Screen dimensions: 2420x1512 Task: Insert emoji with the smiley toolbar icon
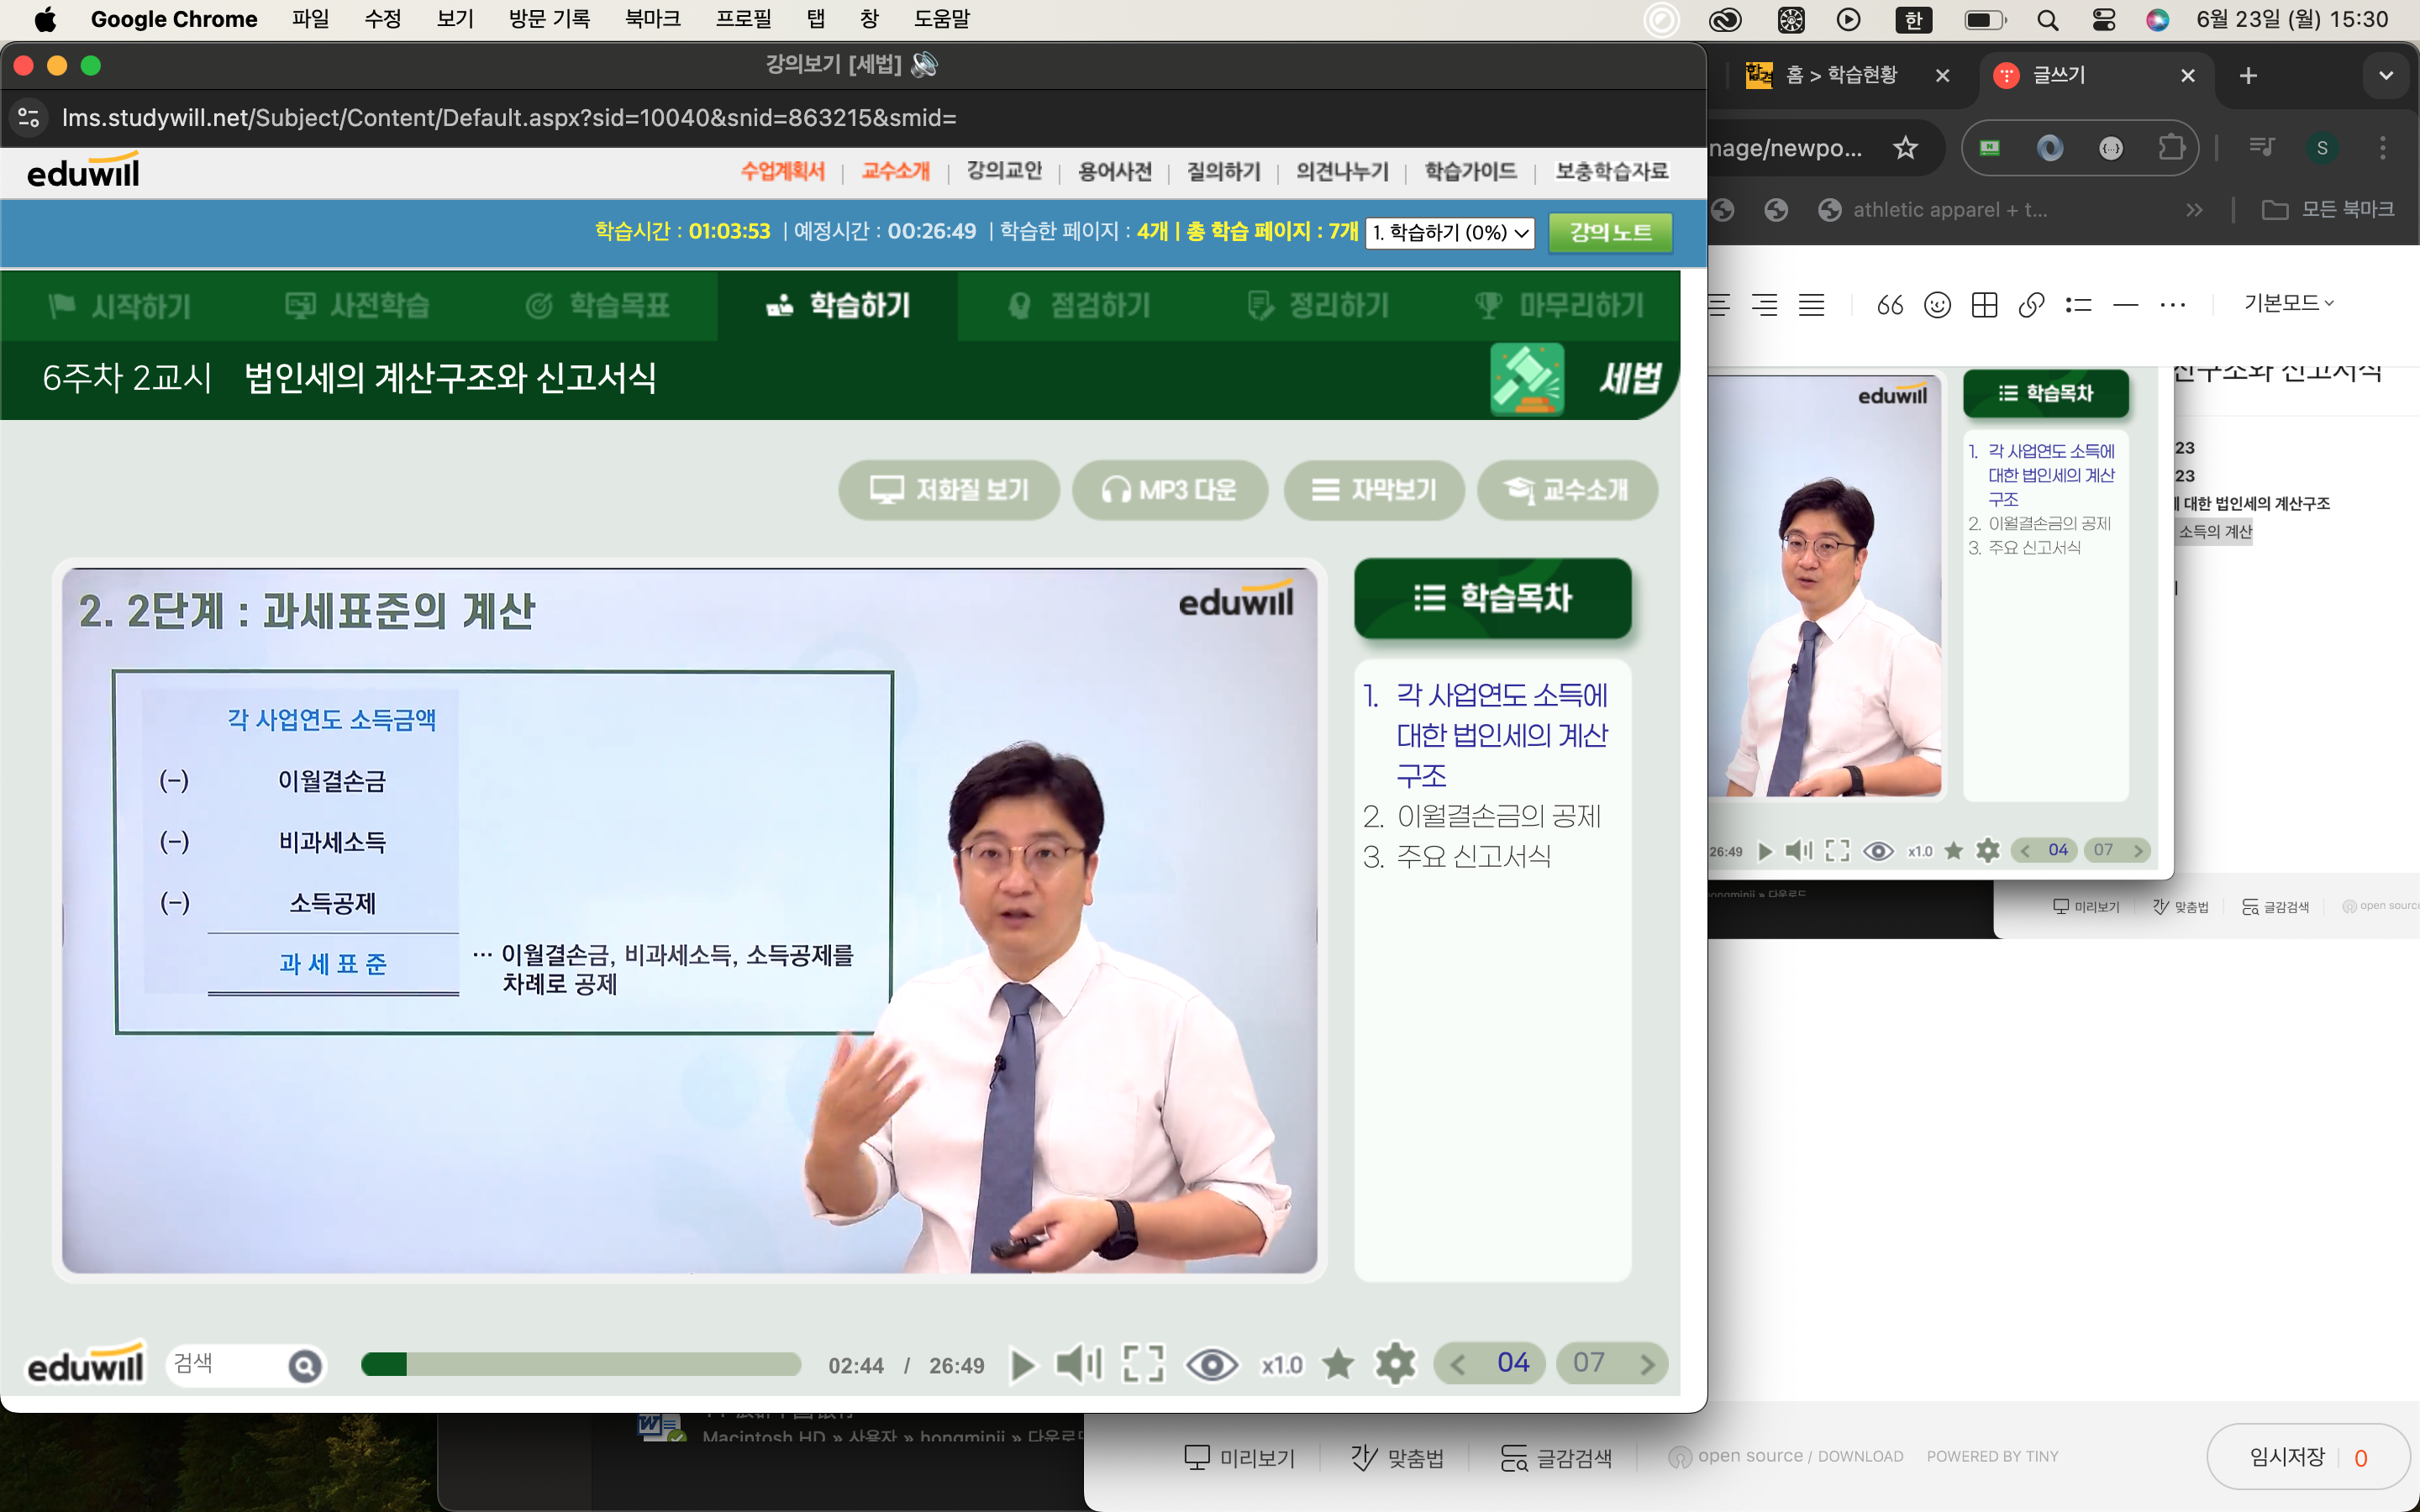(x=1937, y=305)
